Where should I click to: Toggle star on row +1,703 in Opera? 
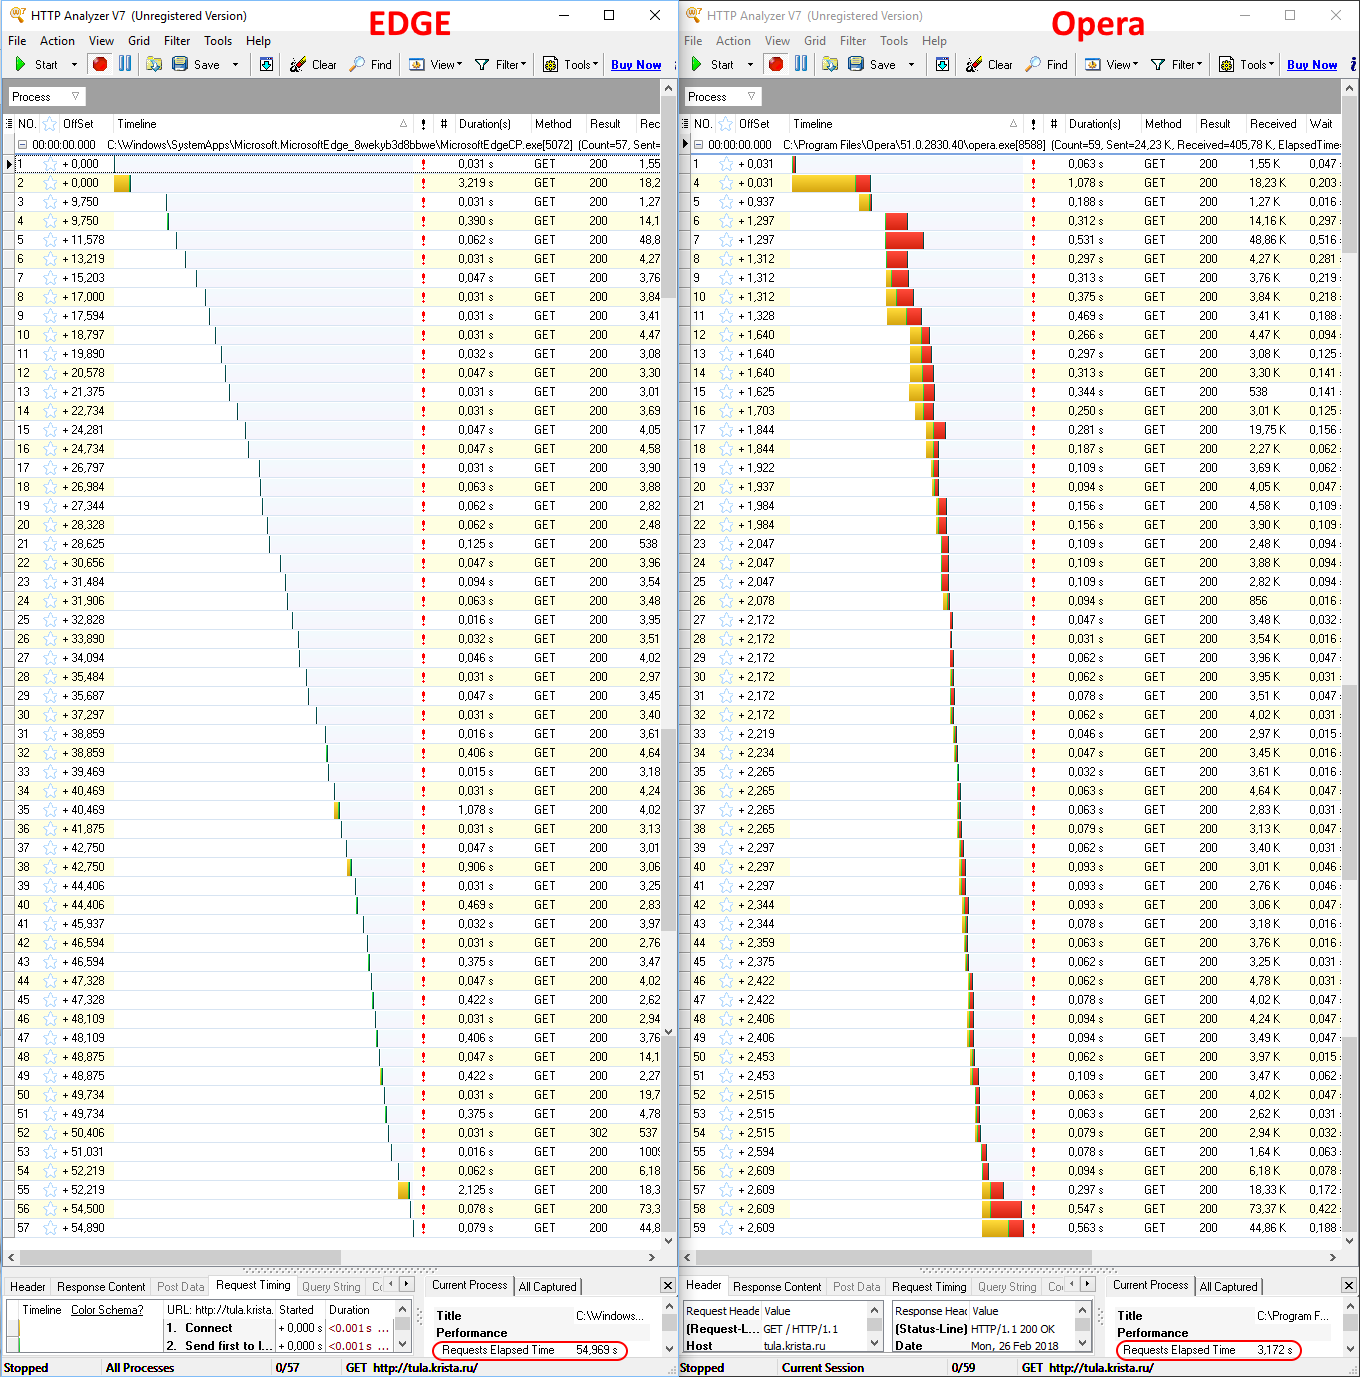726,411
